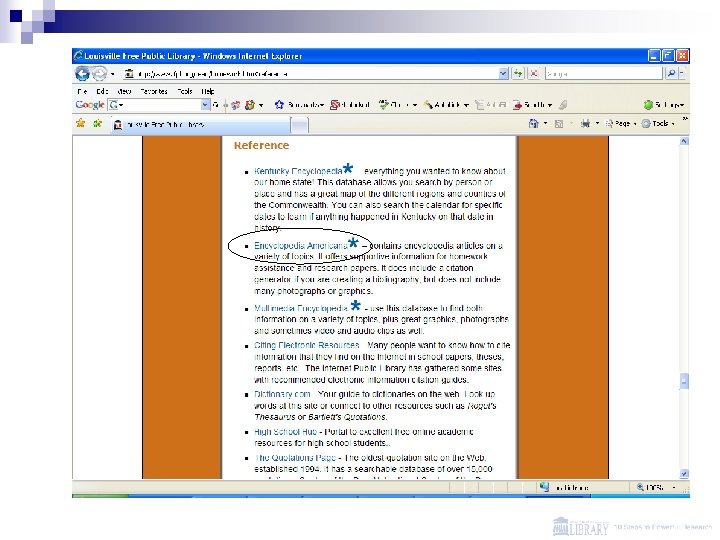Click the Google toolbar Send to button
Image resolution: width=720 pixels, height=540 pixels.
click(x=533, y=105)
